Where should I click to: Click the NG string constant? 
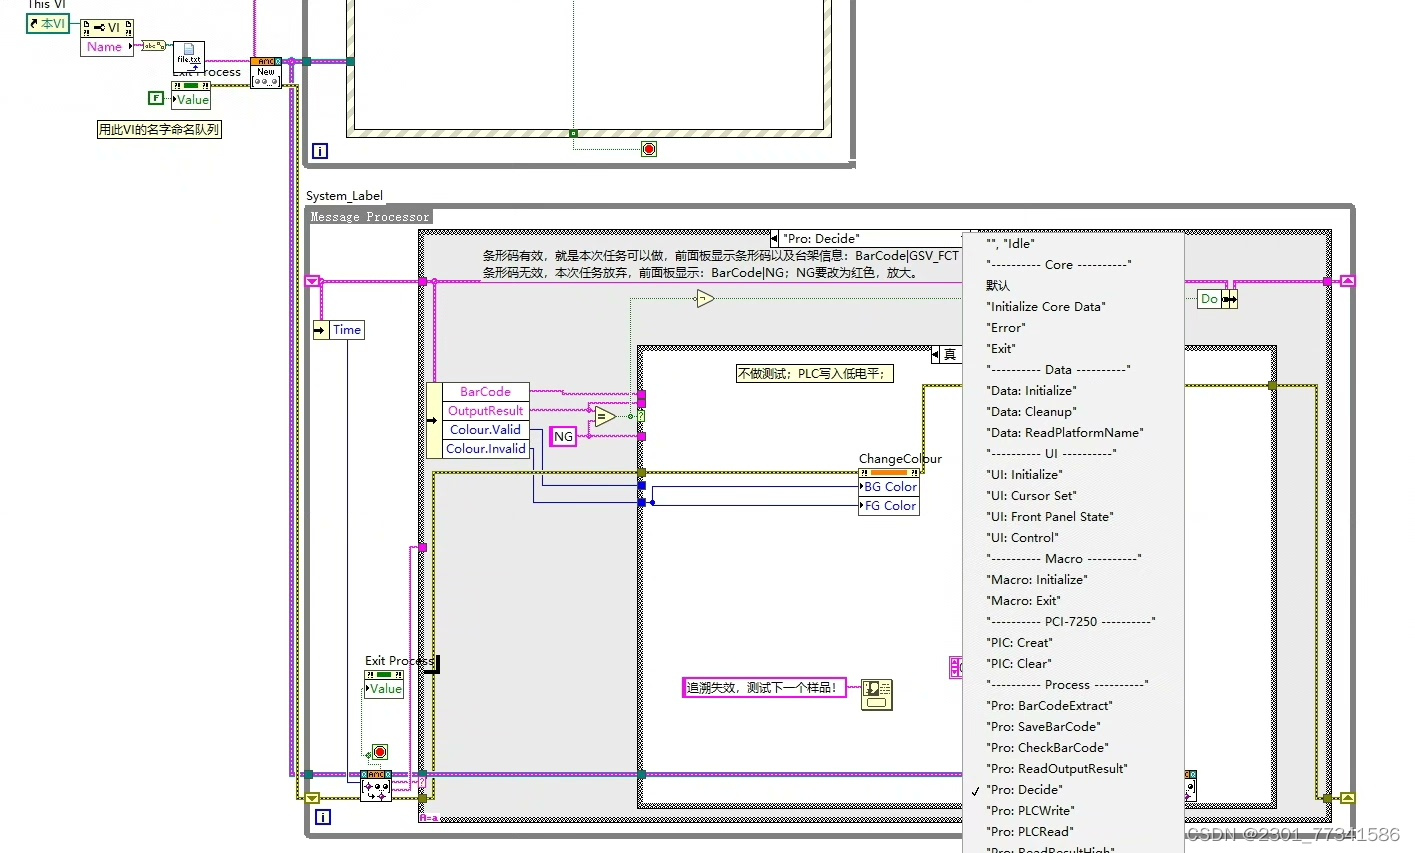pos(563,436)
